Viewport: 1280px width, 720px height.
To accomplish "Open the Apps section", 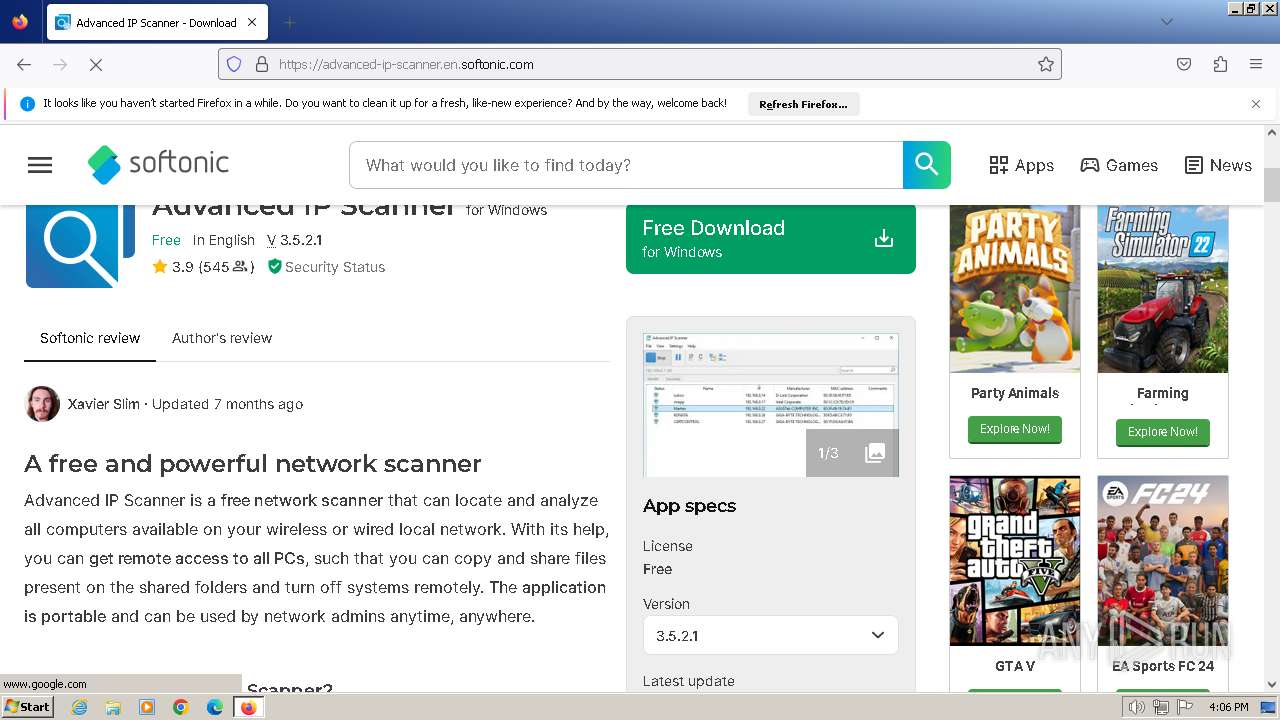I will pyautogui.click(x=1021, y=165).
